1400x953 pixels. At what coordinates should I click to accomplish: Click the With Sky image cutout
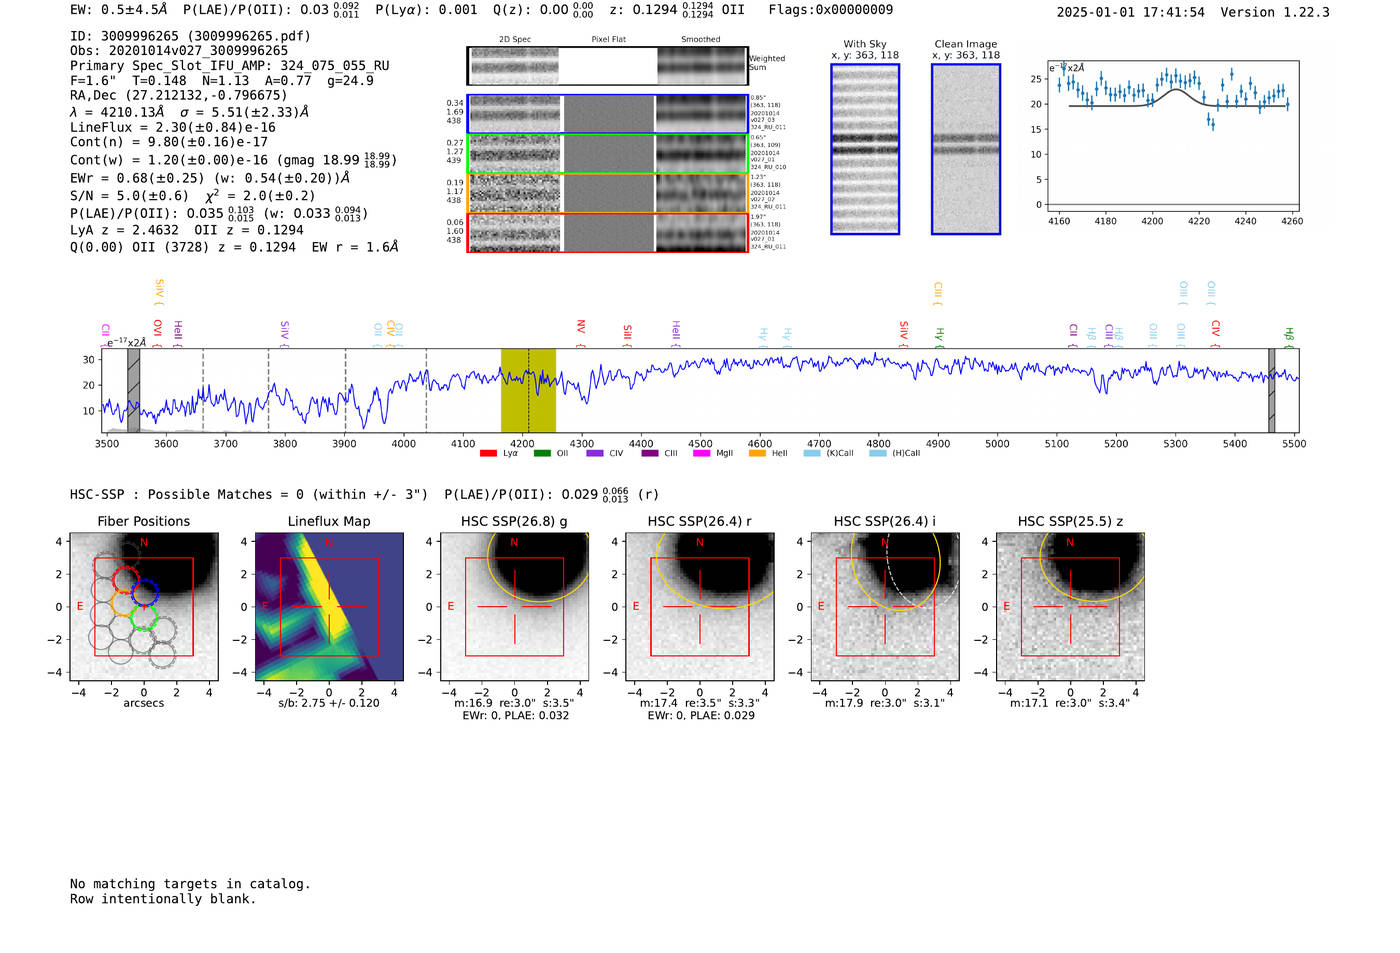click(x=865, y=149)
